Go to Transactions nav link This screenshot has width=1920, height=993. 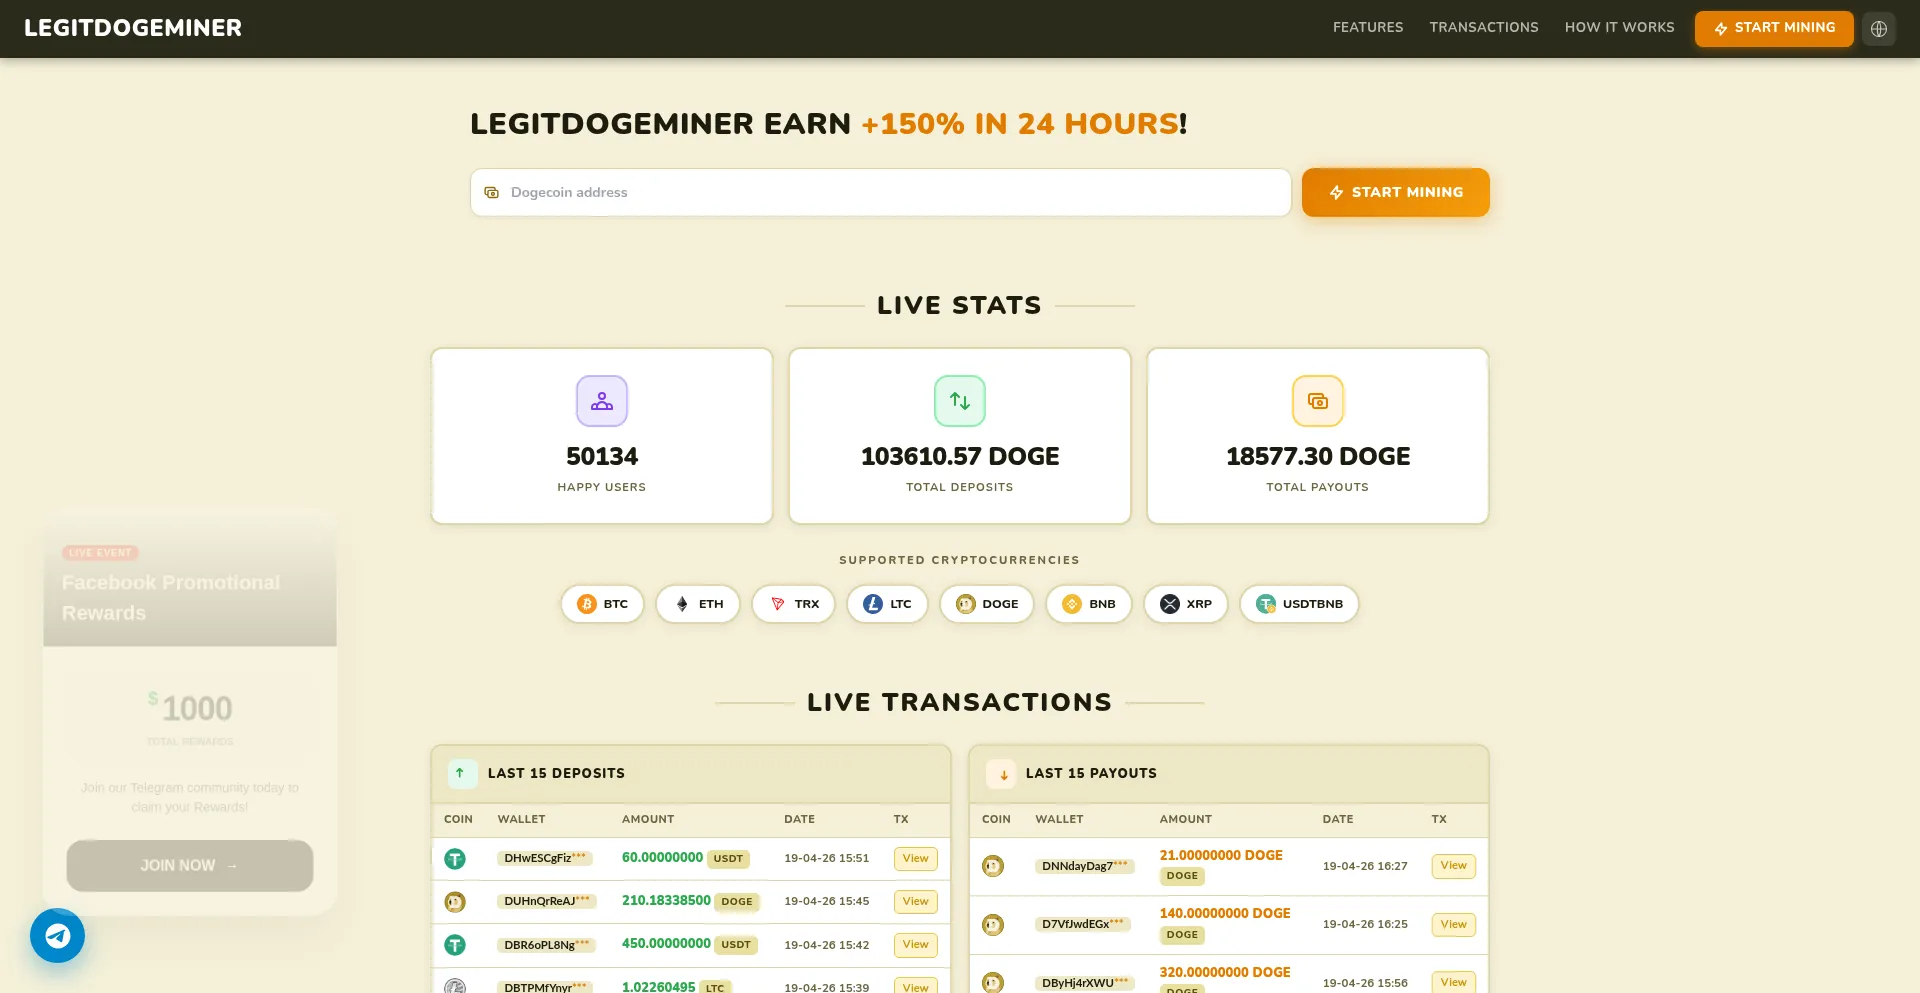coord(1483,28)
